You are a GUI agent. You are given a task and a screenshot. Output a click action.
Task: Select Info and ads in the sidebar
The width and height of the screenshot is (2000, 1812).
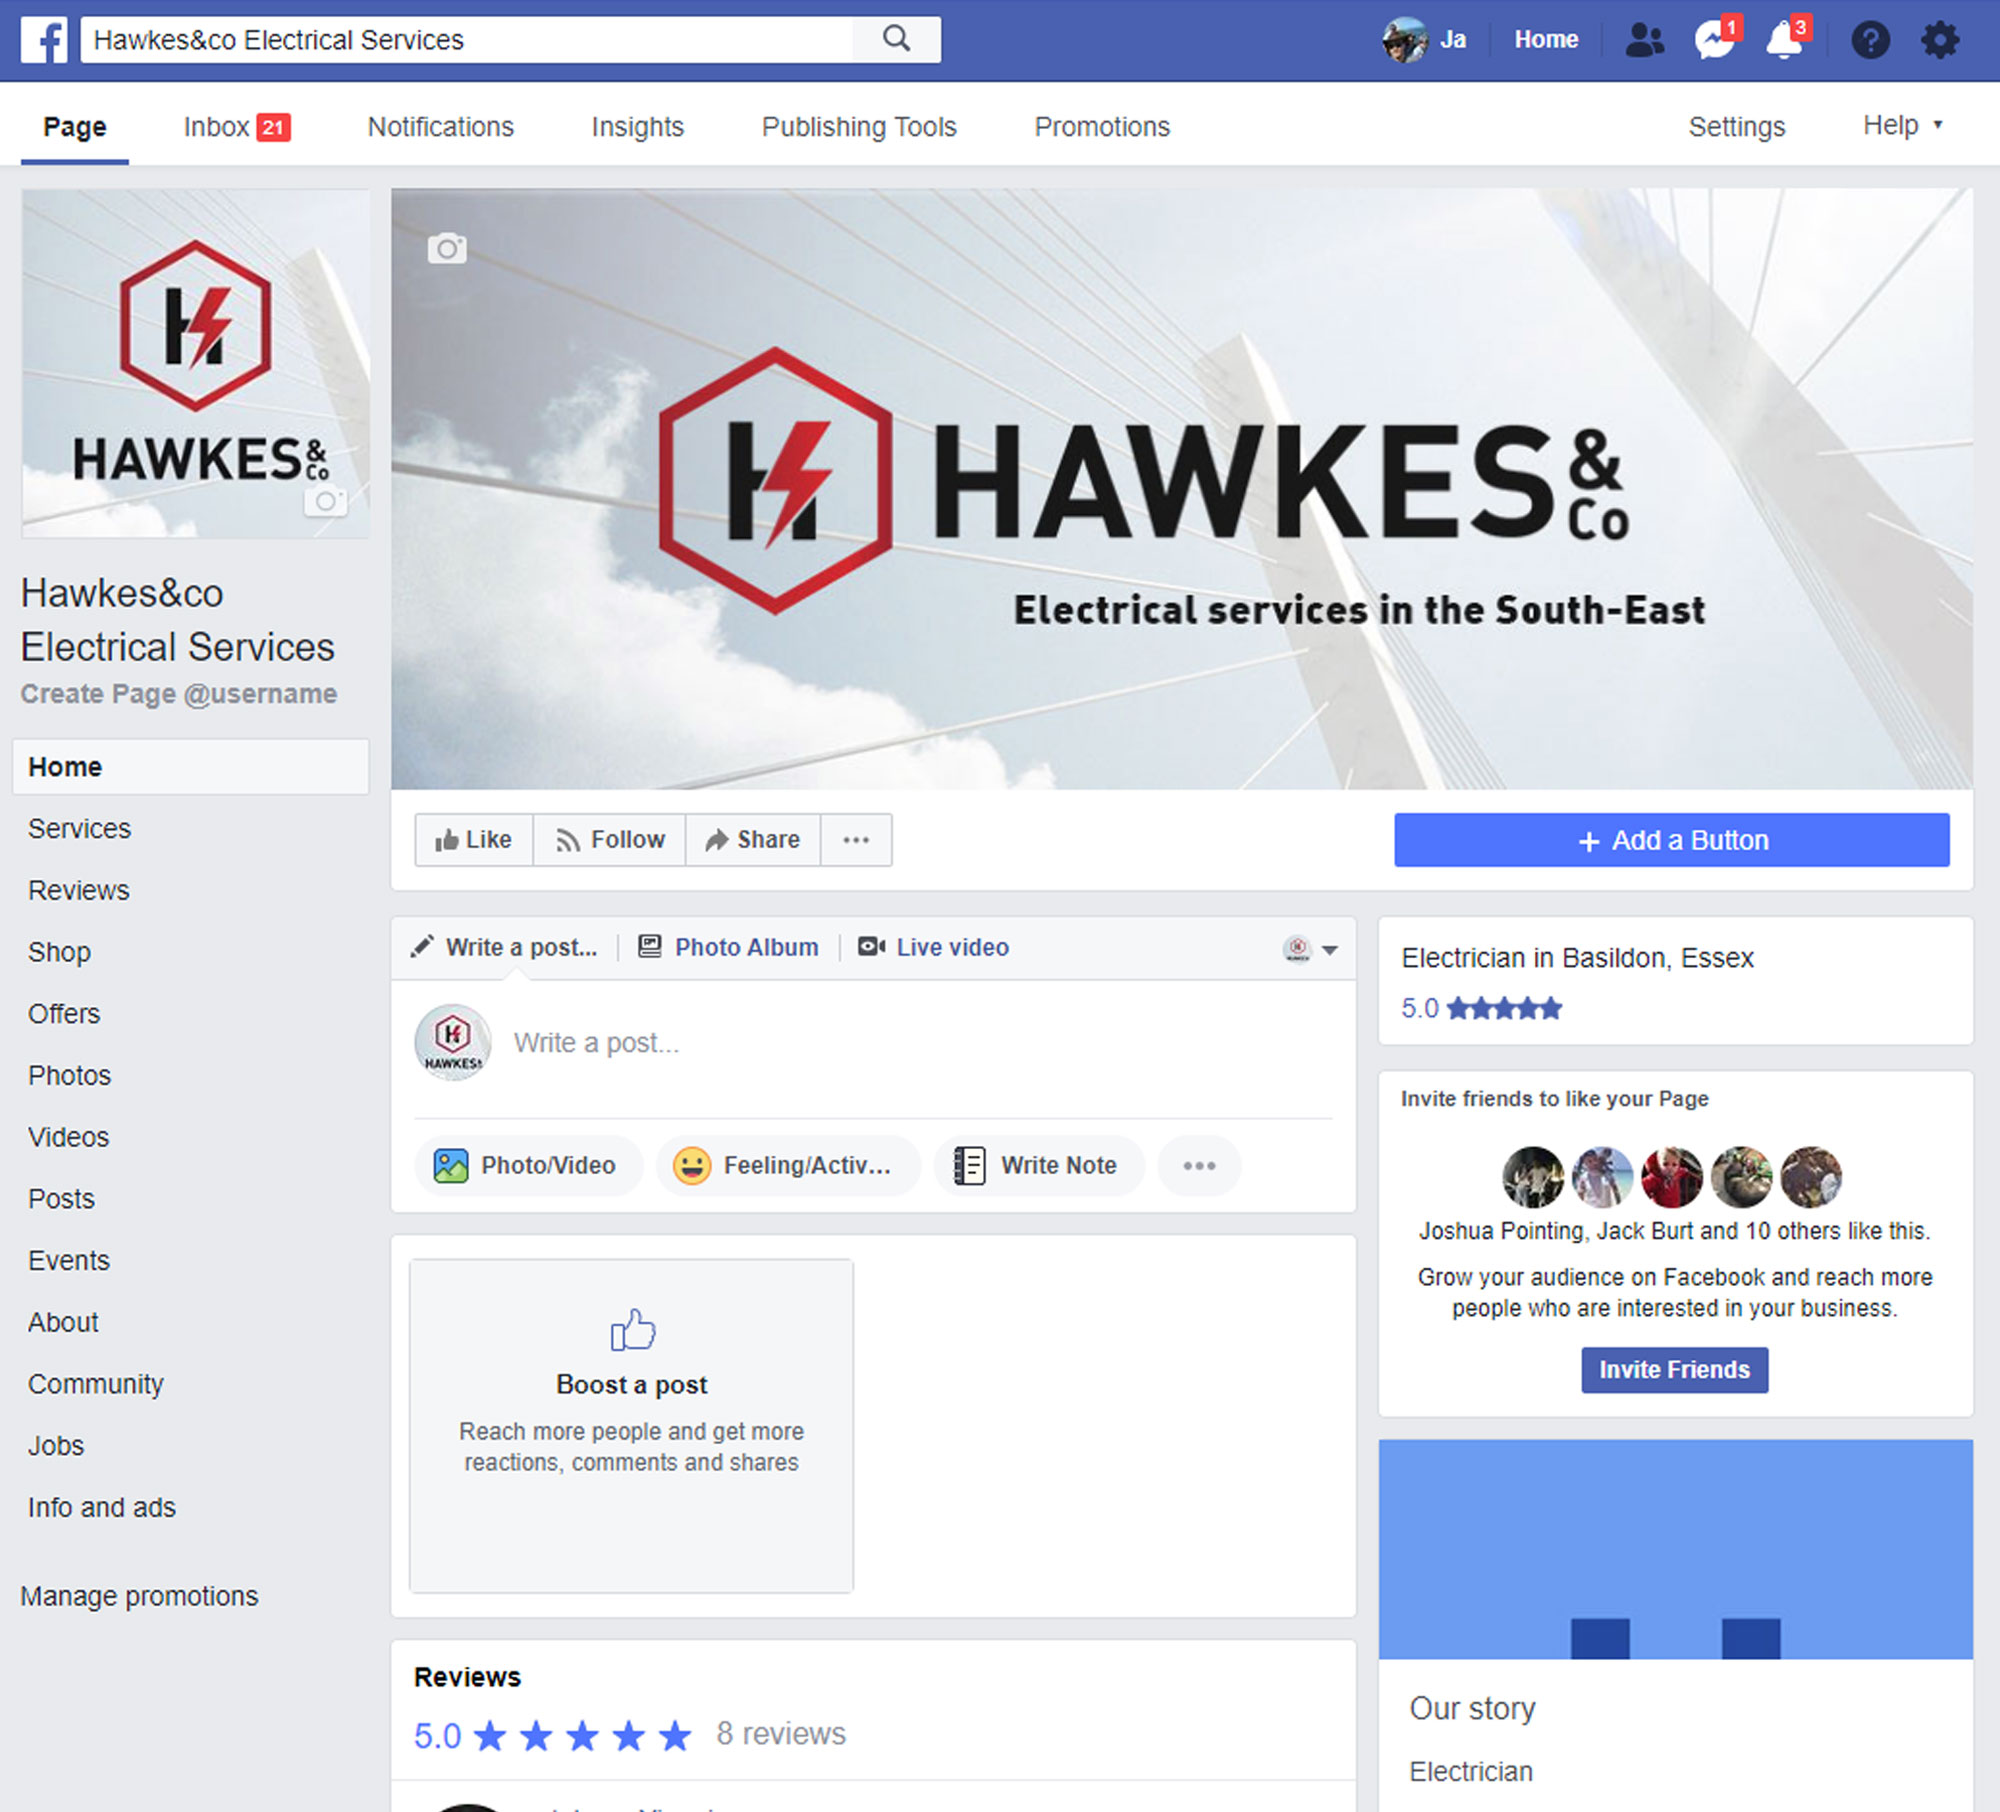click(x=102, y=1508)
